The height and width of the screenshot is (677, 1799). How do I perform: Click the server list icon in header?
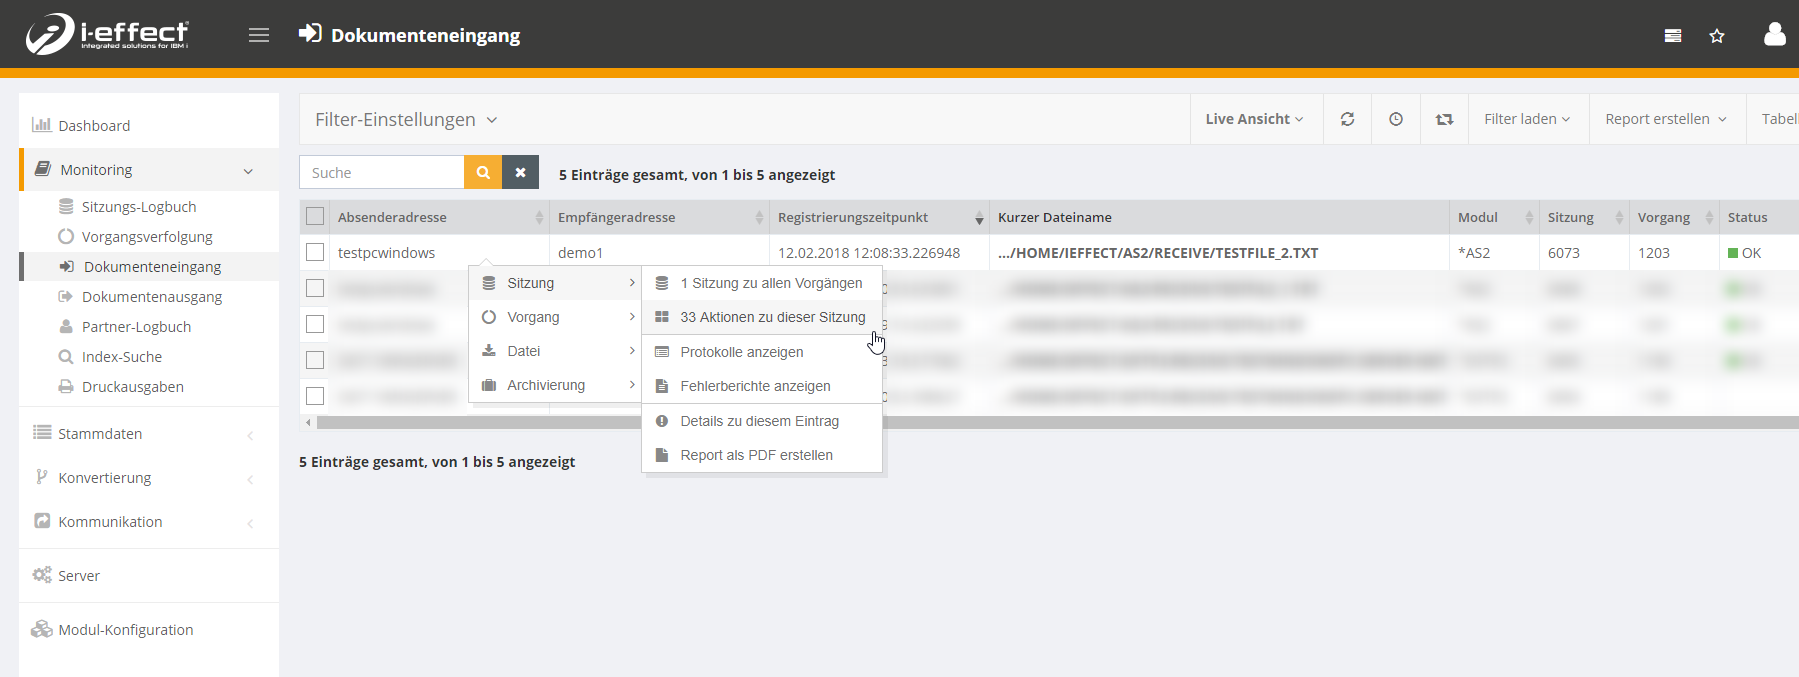(x=1673, y=36)
